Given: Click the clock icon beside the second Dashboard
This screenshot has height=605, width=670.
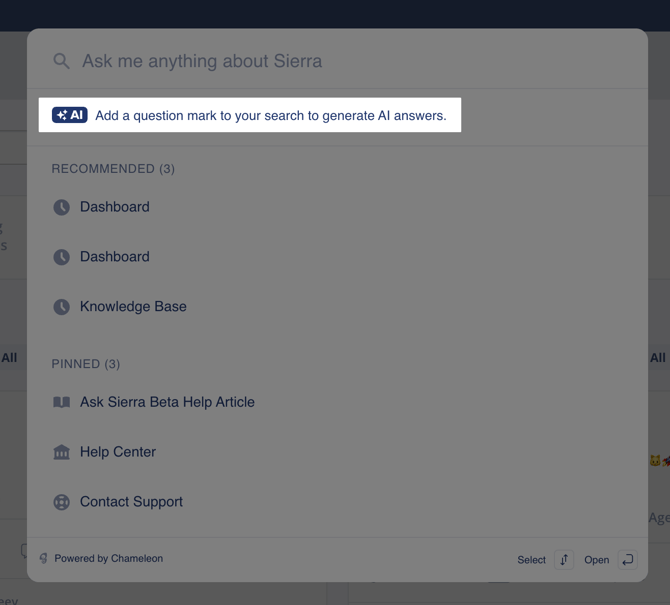Looking at the screenshot, I should [x=62, y=257].
